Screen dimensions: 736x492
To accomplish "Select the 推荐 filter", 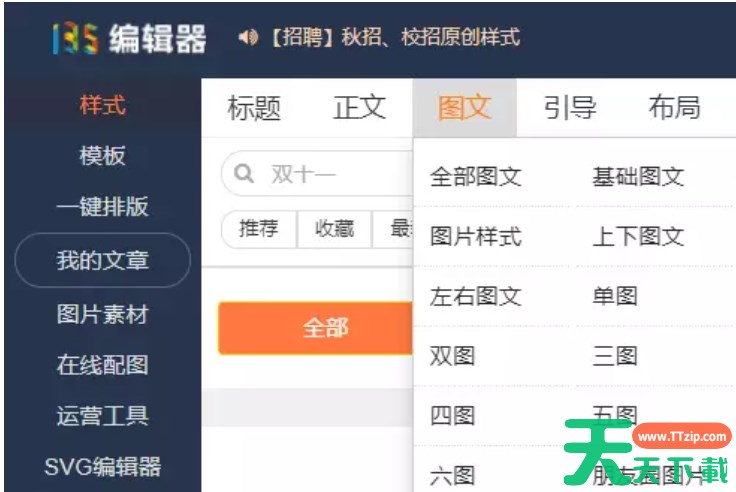I will pos(259,229).
